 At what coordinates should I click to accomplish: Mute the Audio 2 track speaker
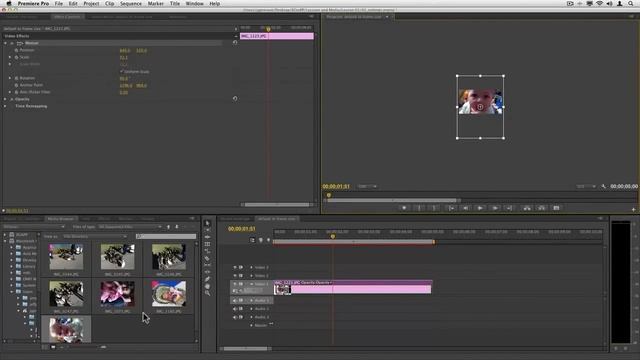click(x=235, y=309)
